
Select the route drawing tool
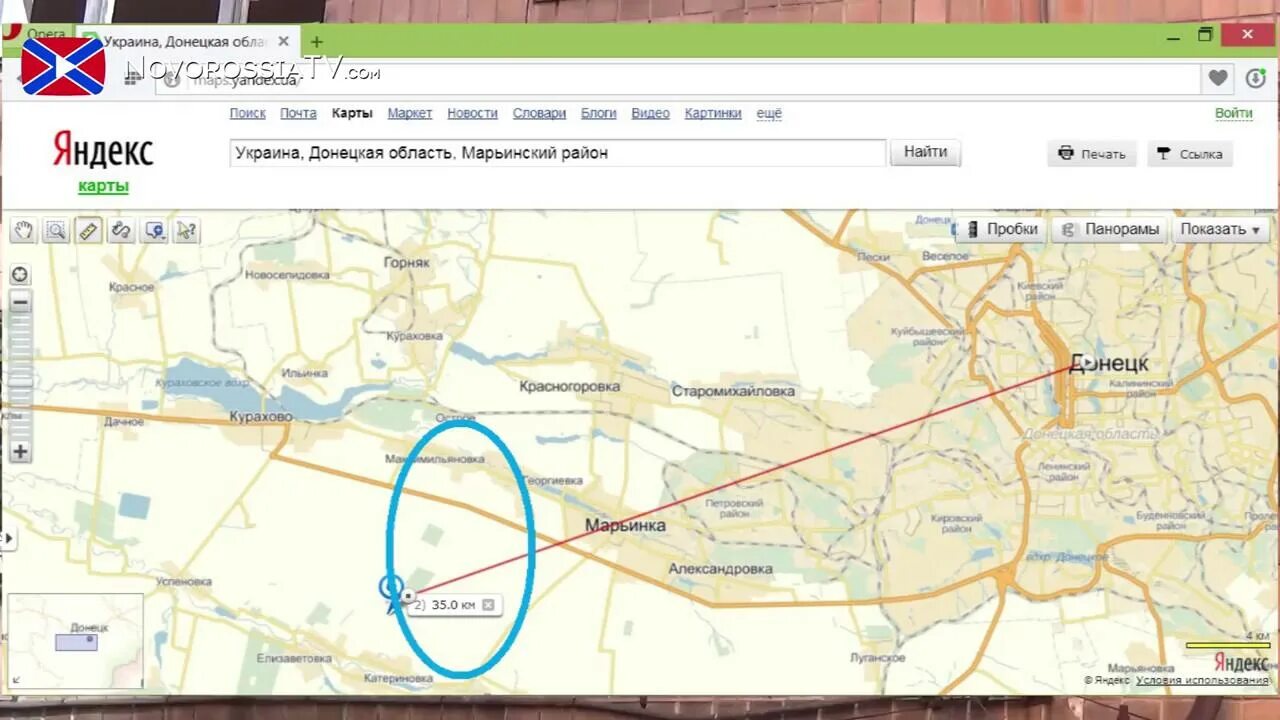coord(122,231)
